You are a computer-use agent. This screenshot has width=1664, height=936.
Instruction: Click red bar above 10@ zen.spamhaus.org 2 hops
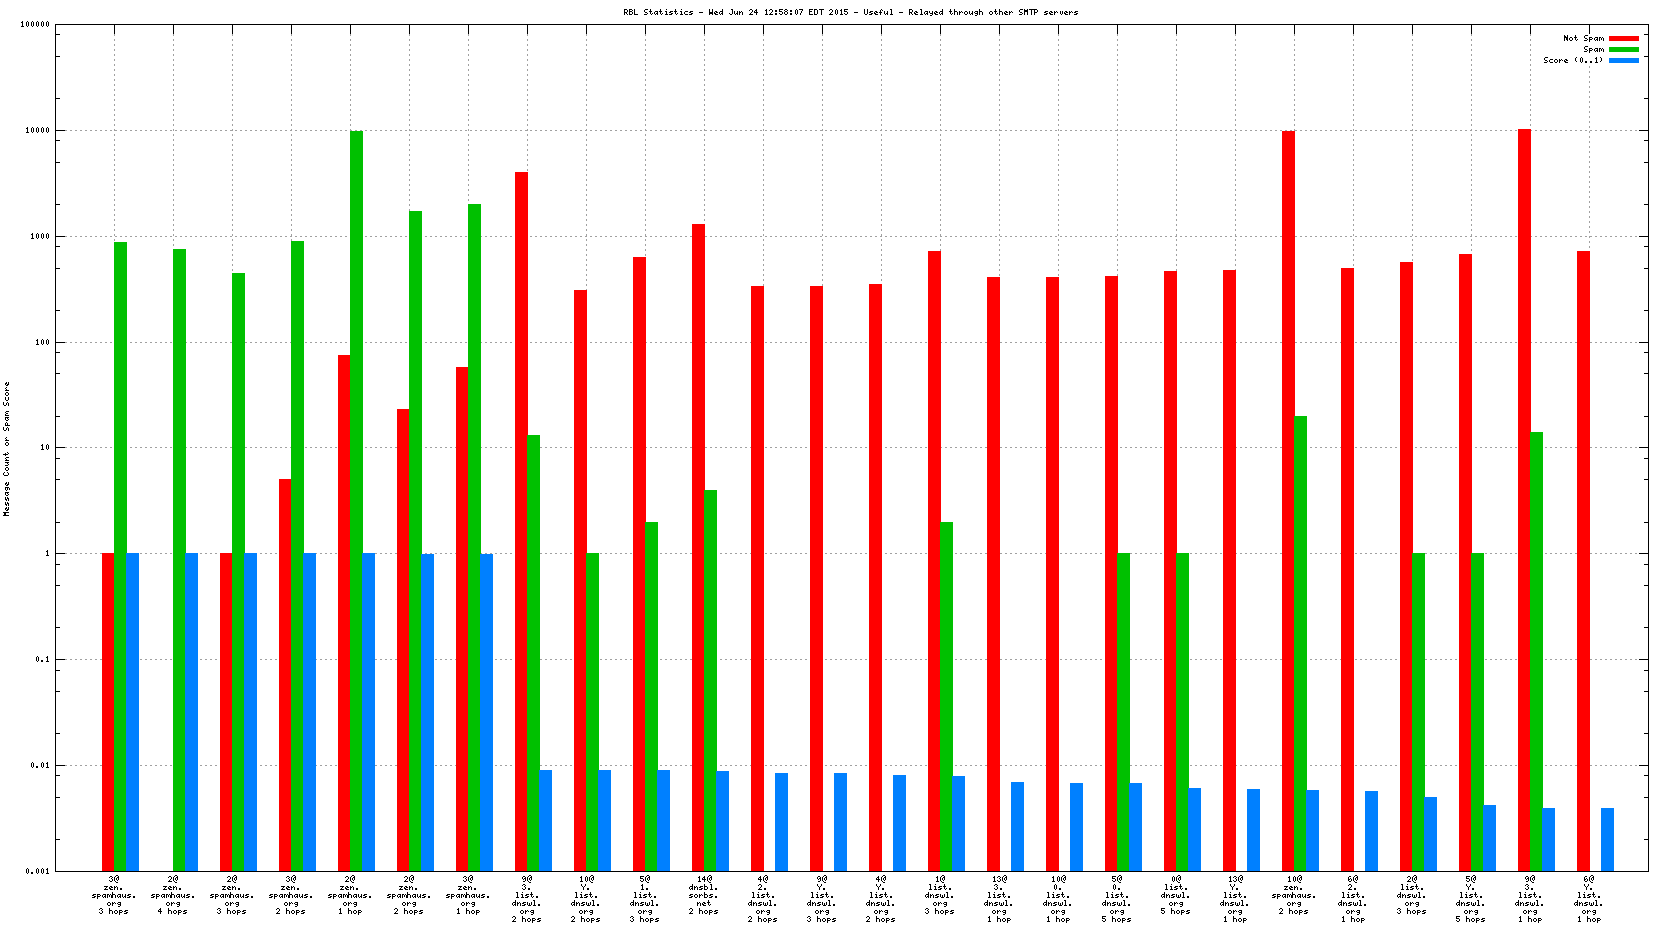(1288, 500)
